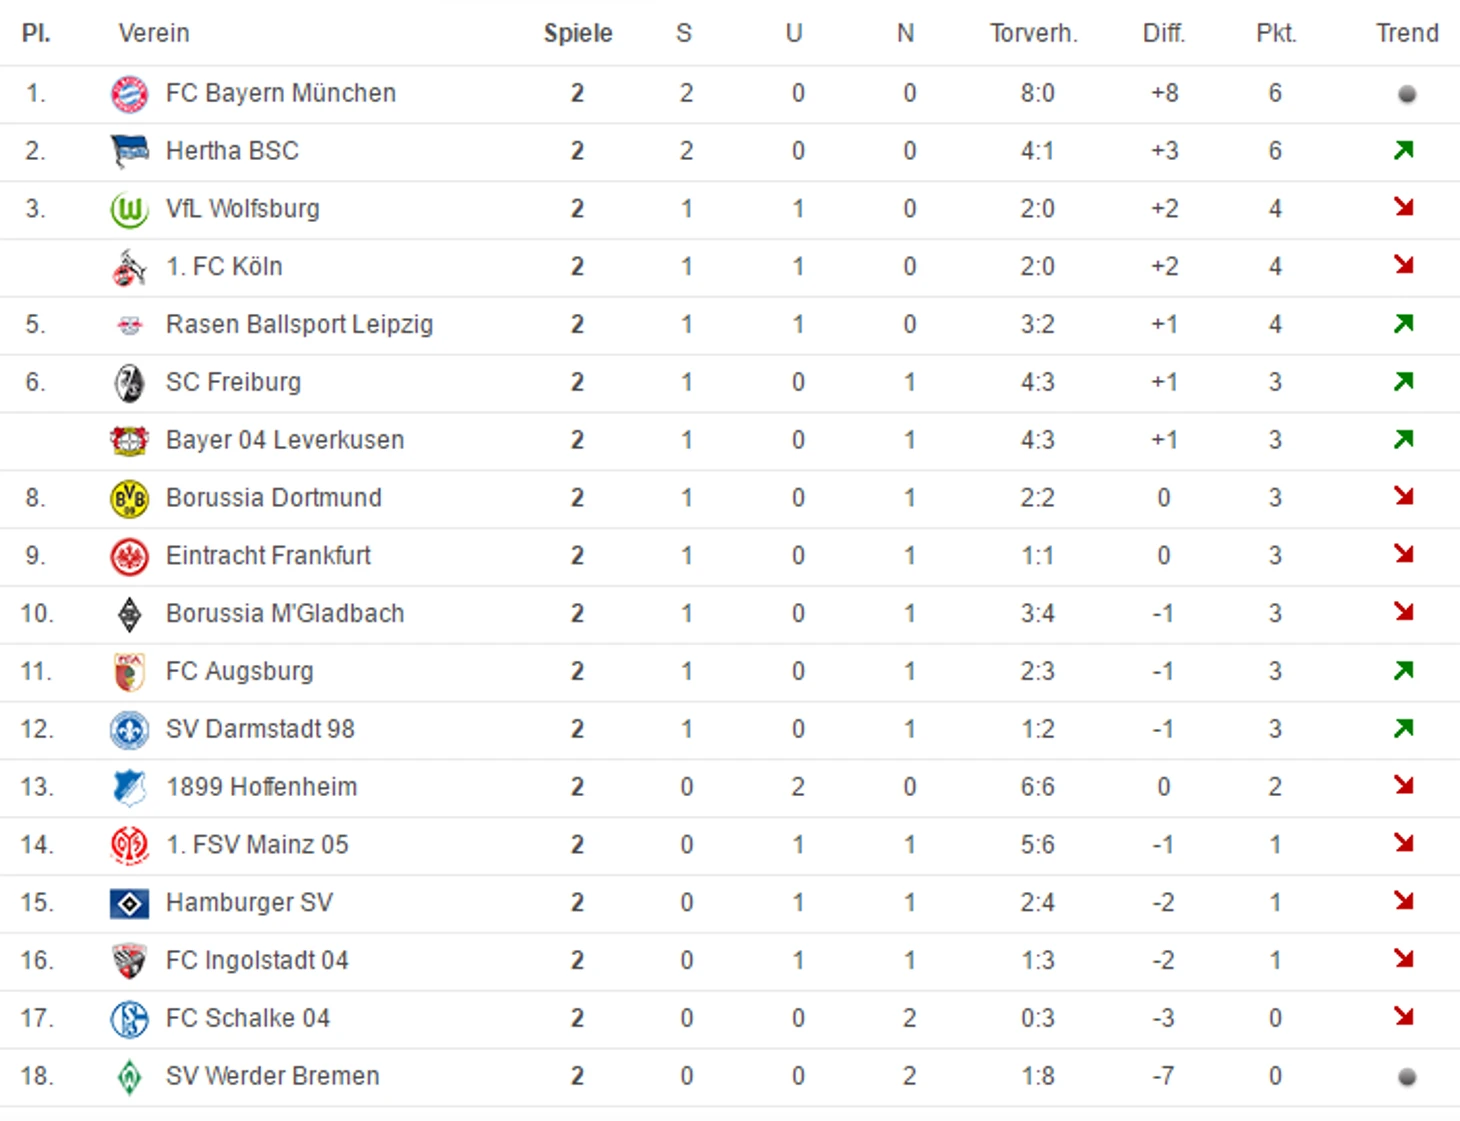Viewport: 1460px width, 1121px height.
Task: Click the FC Schalke 04 crest
Action: tap(129, 1019)
